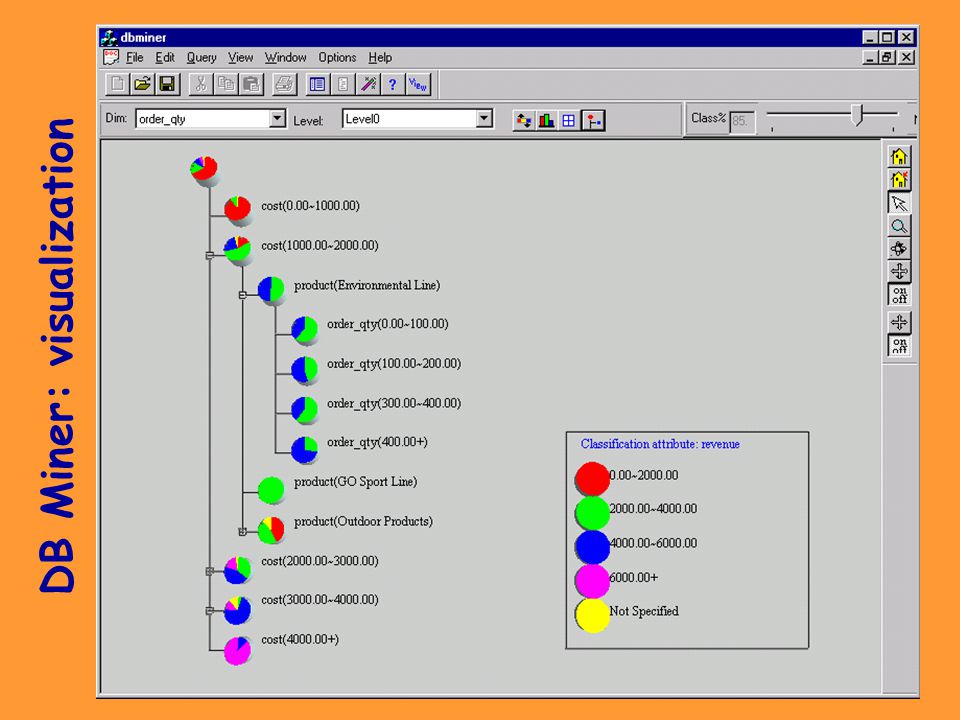Click the Copy toolbar icon
Screen dimensions: 960x720
coord(225,84)
